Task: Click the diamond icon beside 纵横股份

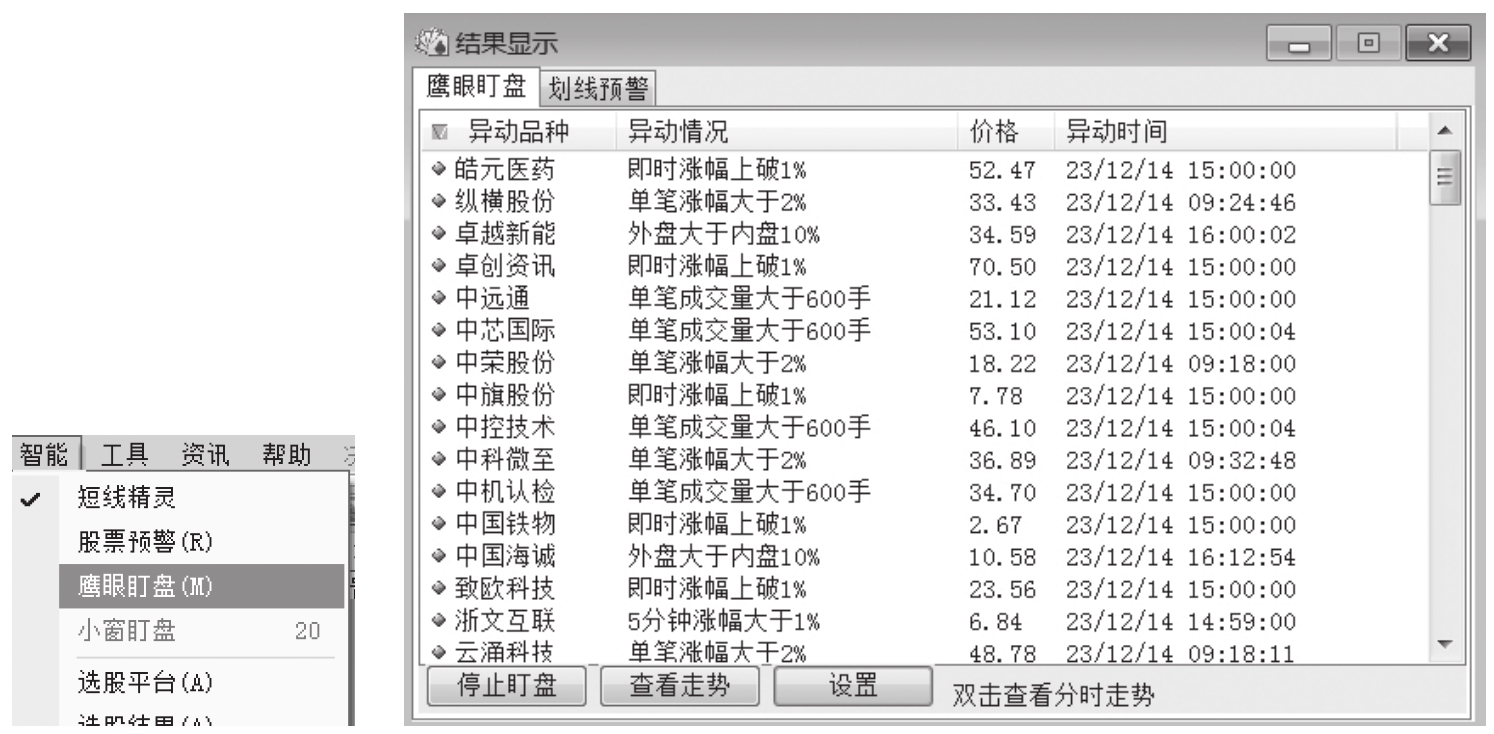Action: coord(439,202)
